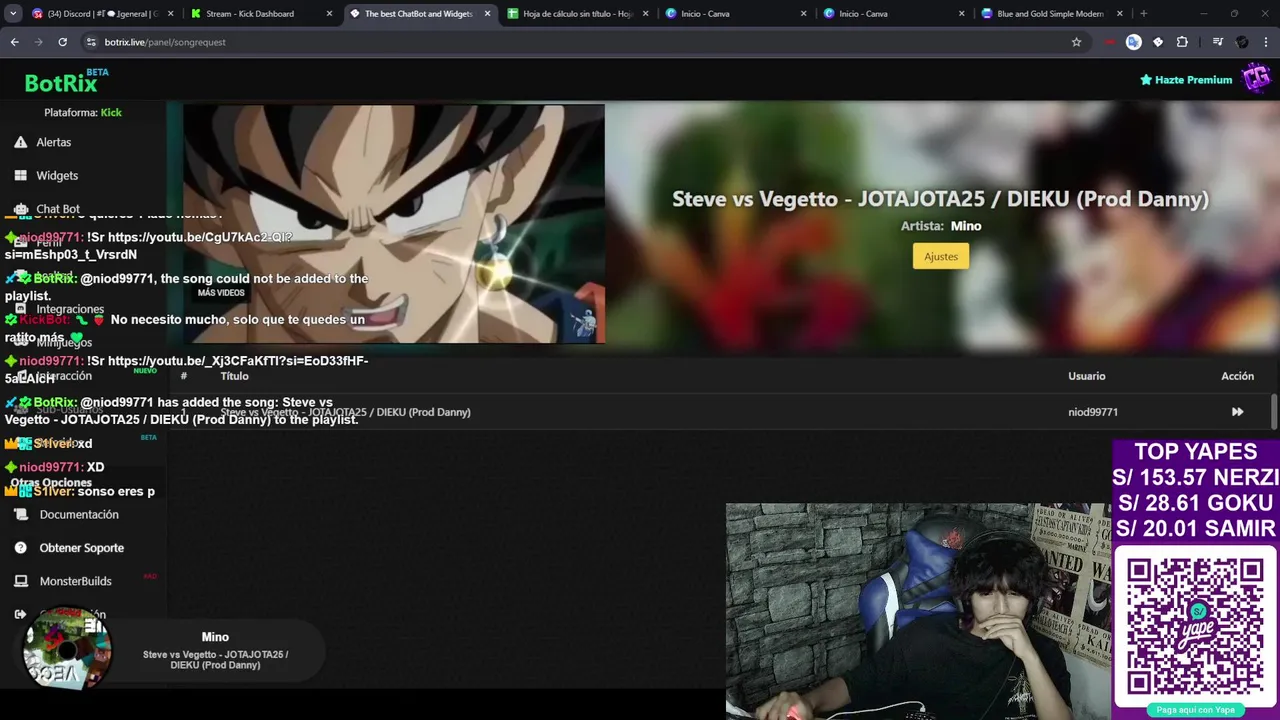Click the Acción column header
The height and width of the screenshot is (720, 1280).
pos(1237,376)
